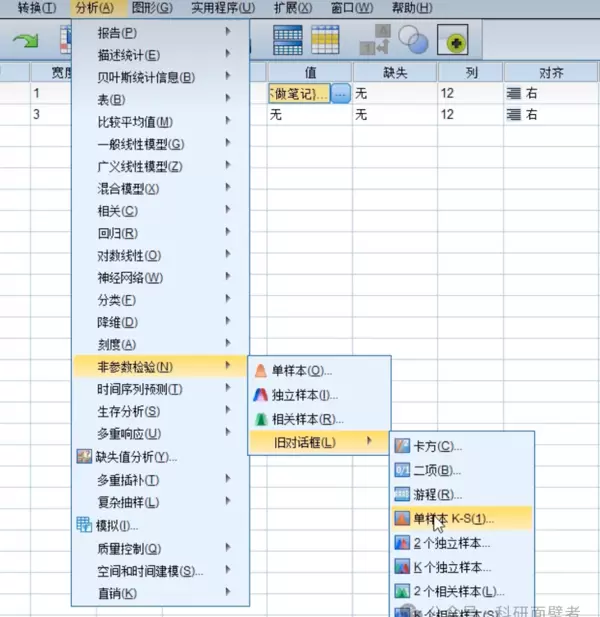Select 2个独立样本 test

[451, 543]
